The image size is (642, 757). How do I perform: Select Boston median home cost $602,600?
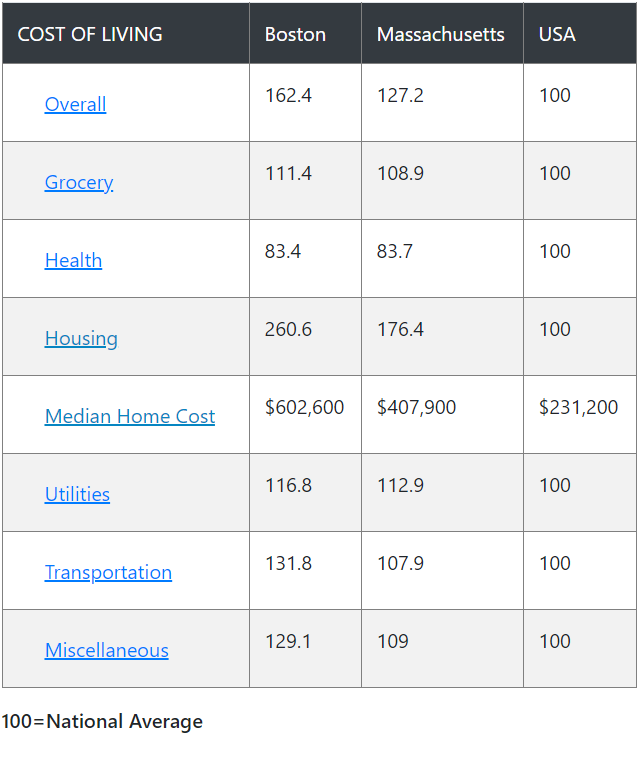click(x=304, y=407)
